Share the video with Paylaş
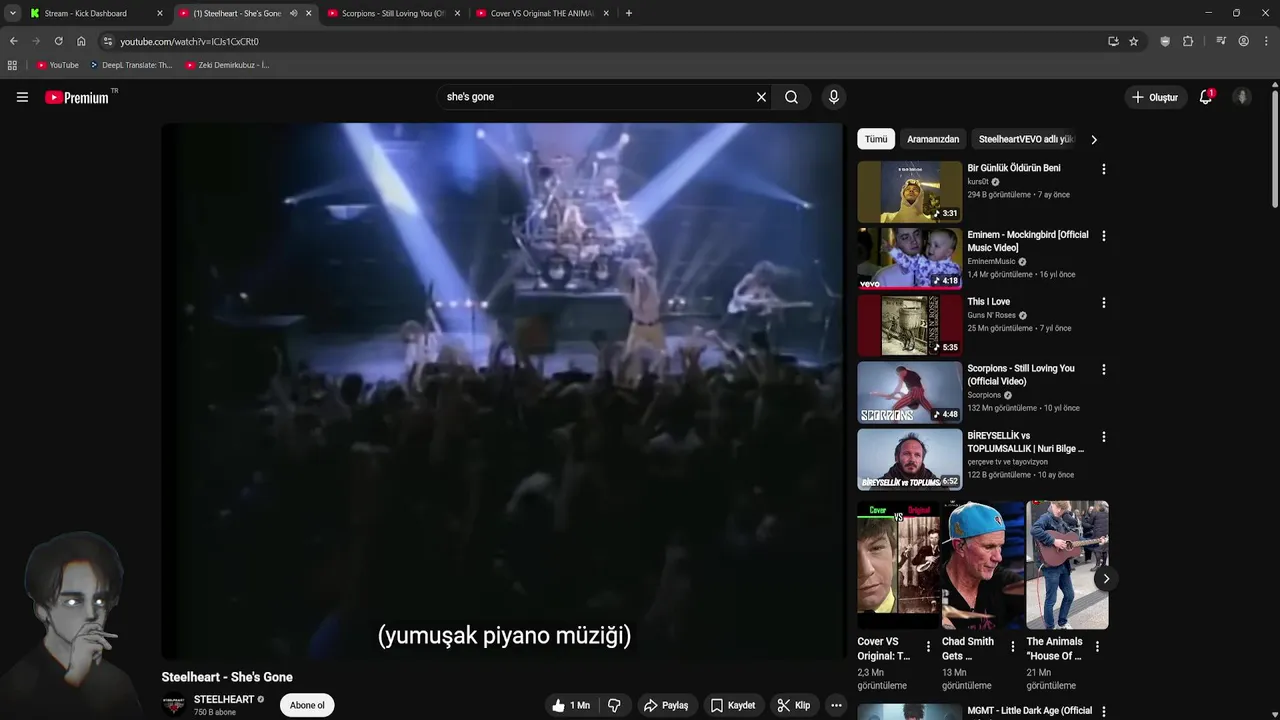 tap(666, 705)
